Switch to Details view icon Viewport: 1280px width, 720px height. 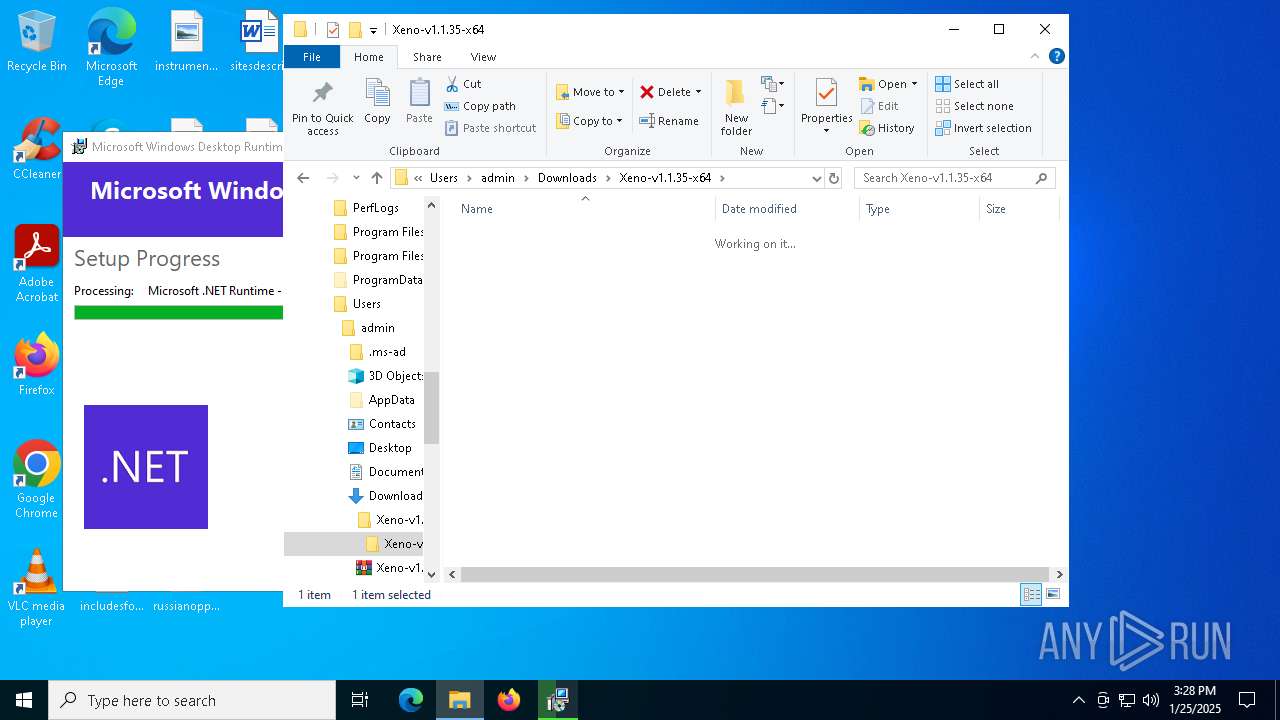point(1031,594)
